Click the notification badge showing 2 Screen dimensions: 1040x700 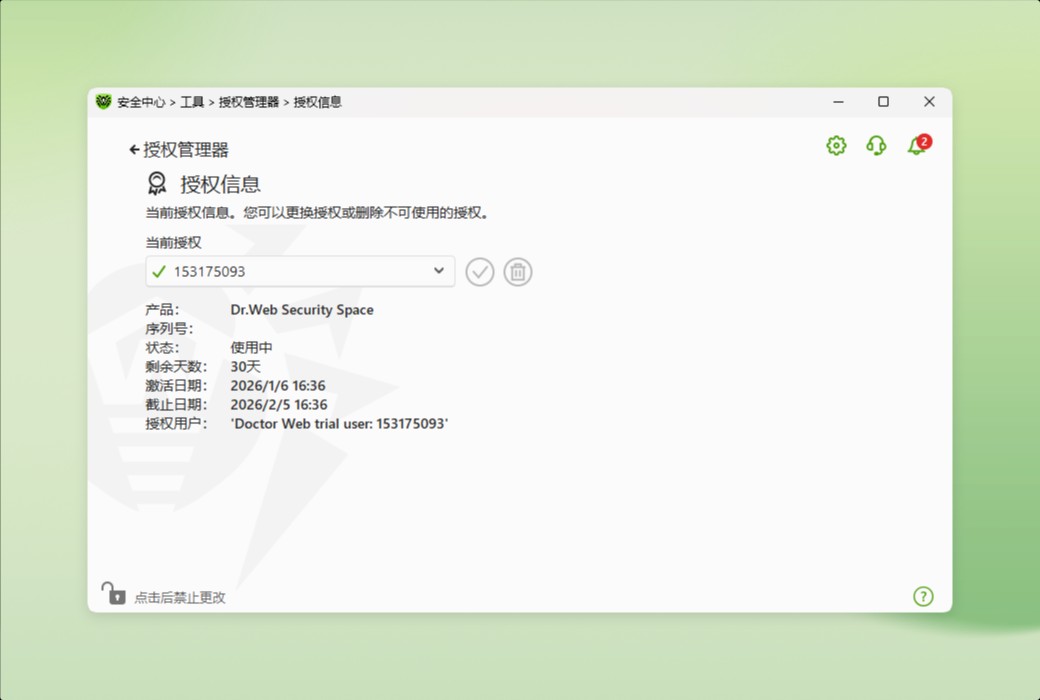click(x=923, y=140)
